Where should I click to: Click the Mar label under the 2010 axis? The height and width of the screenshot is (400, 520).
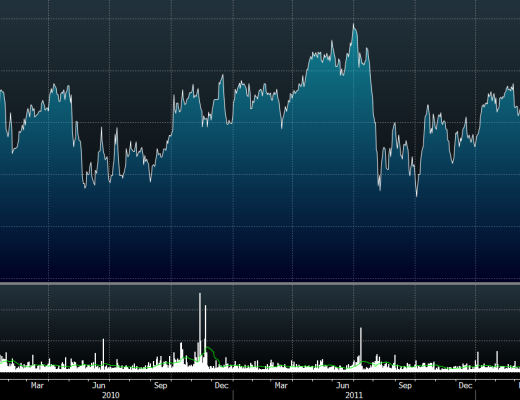(37, 385)
